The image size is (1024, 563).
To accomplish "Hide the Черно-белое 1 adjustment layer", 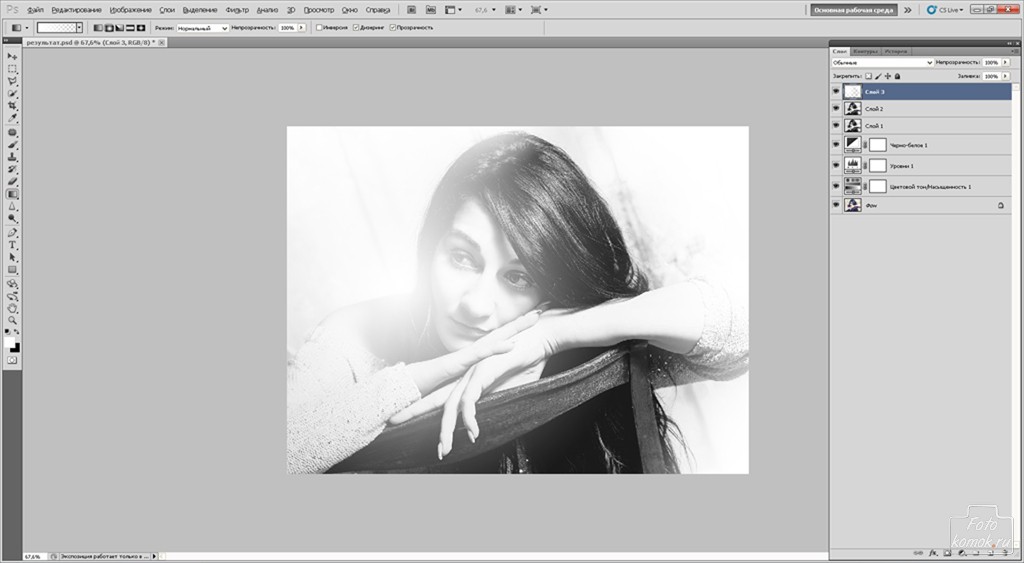I will click(x=836, y=145).
